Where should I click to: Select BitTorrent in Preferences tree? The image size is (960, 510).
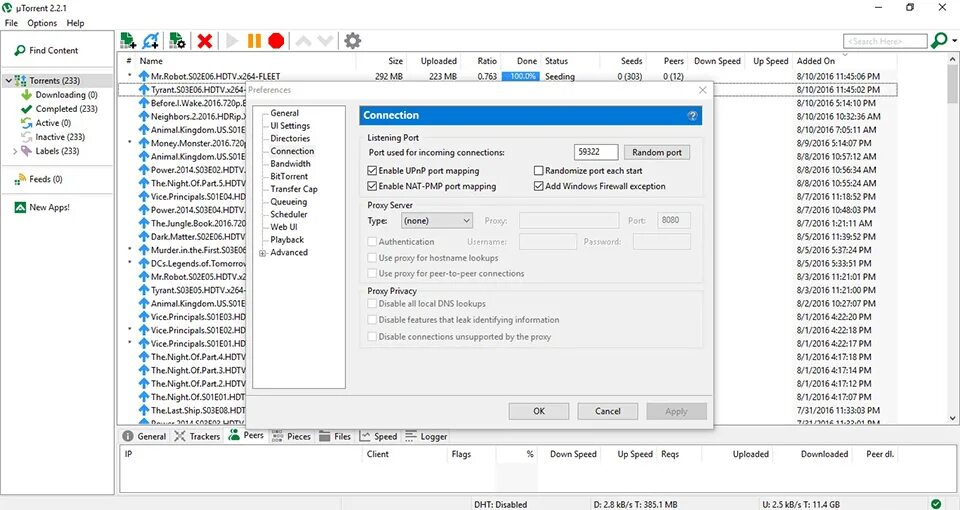(x=289, y=176)
